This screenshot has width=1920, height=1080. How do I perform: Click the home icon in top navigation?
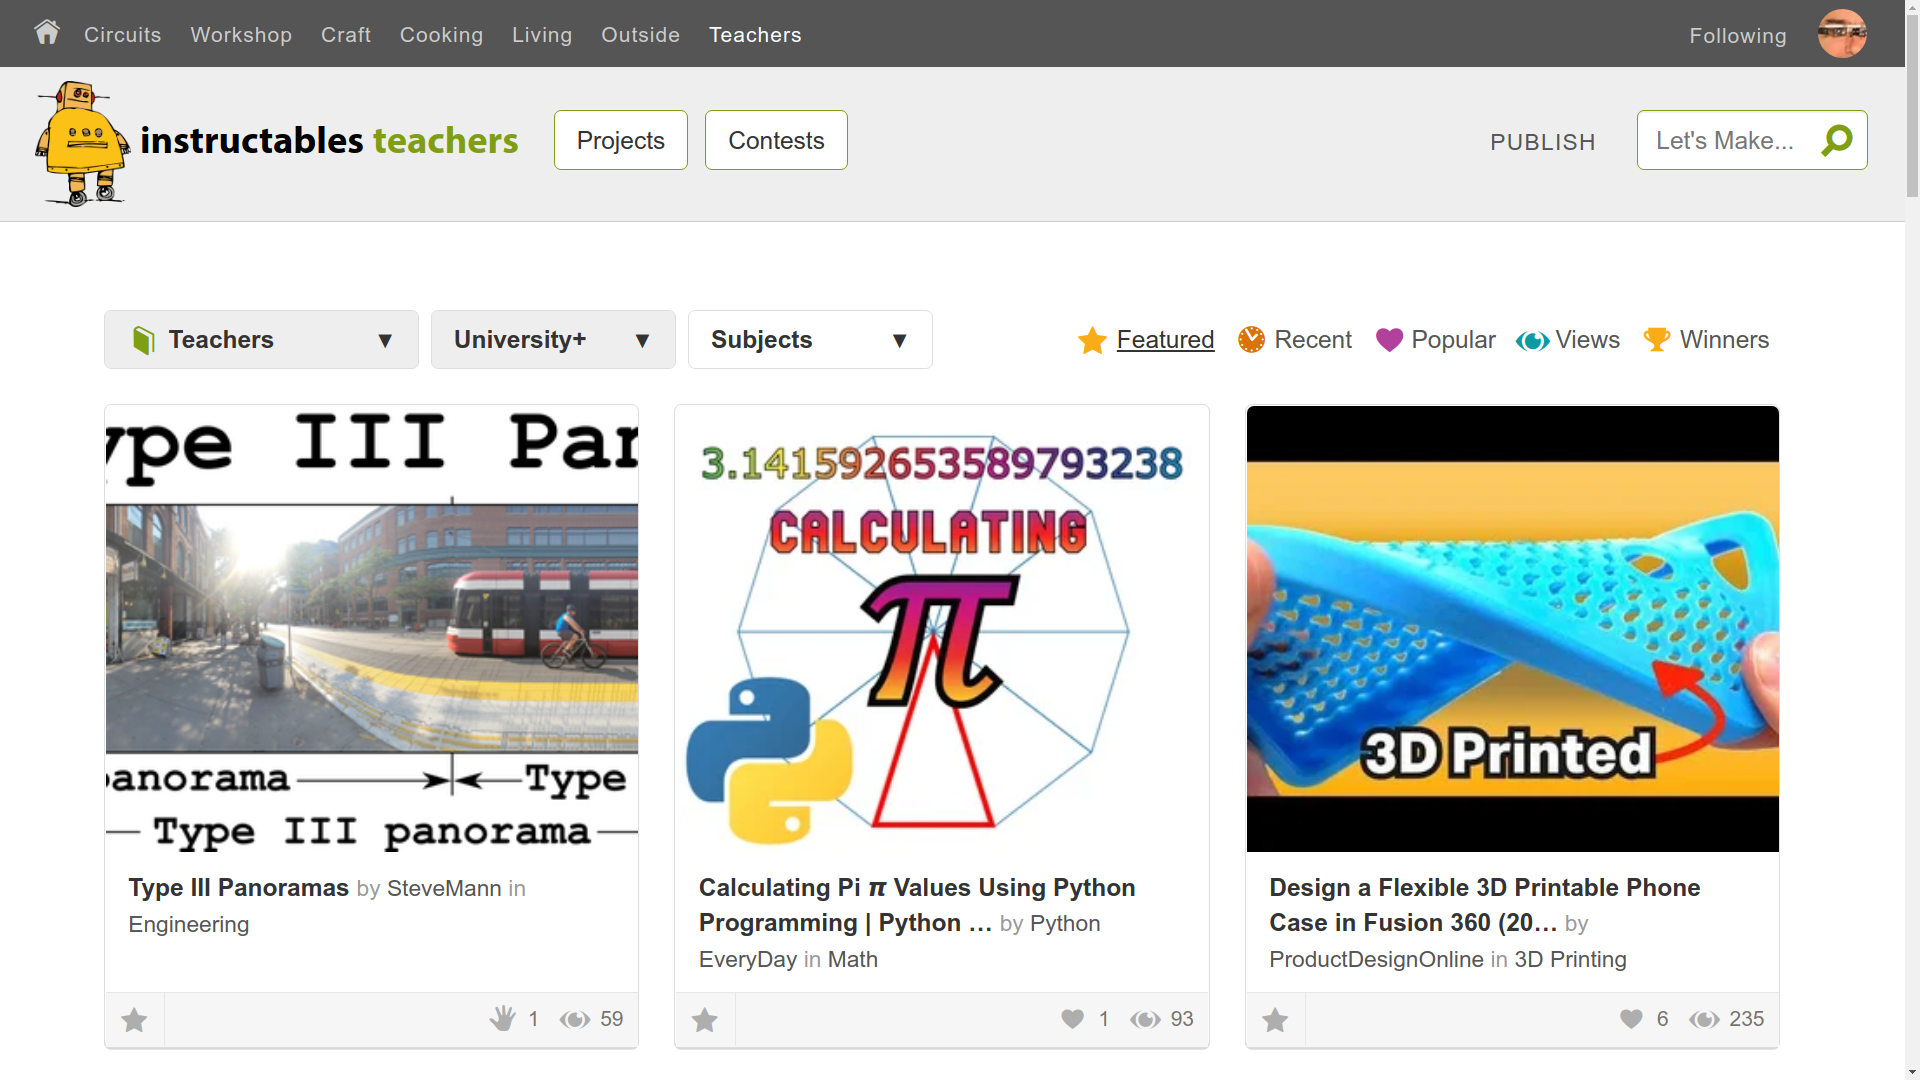(x=46, y=32)
